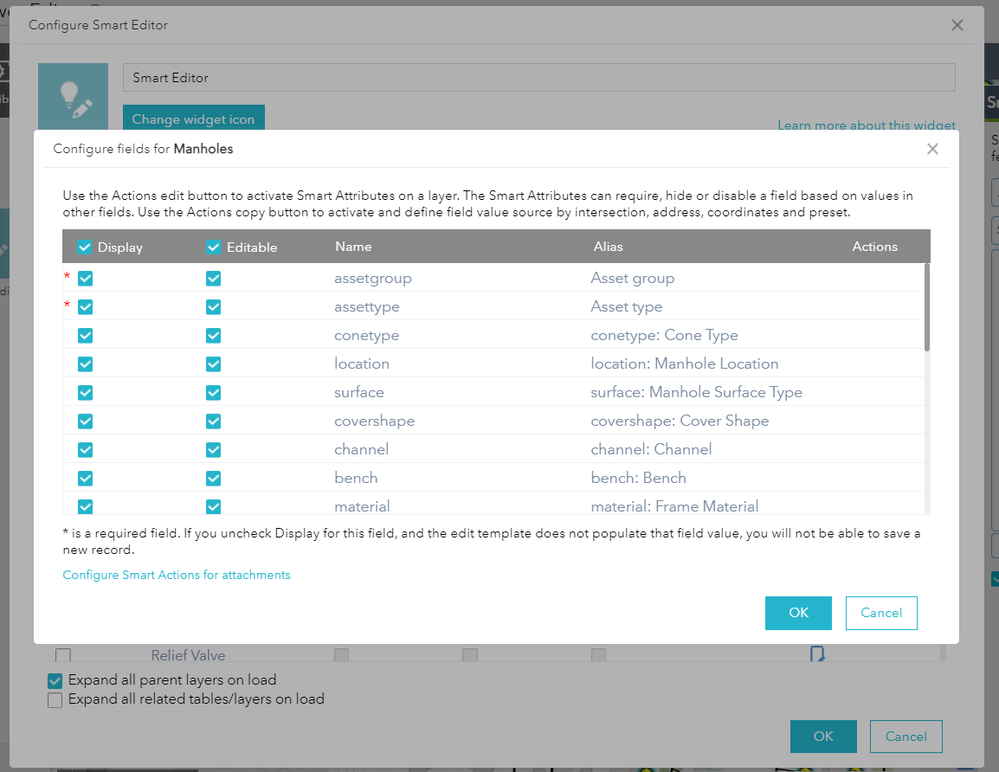Screen dimensions: 999x772
Task: Enable Expand all related tables/layers on load
Action: (55, 700)
